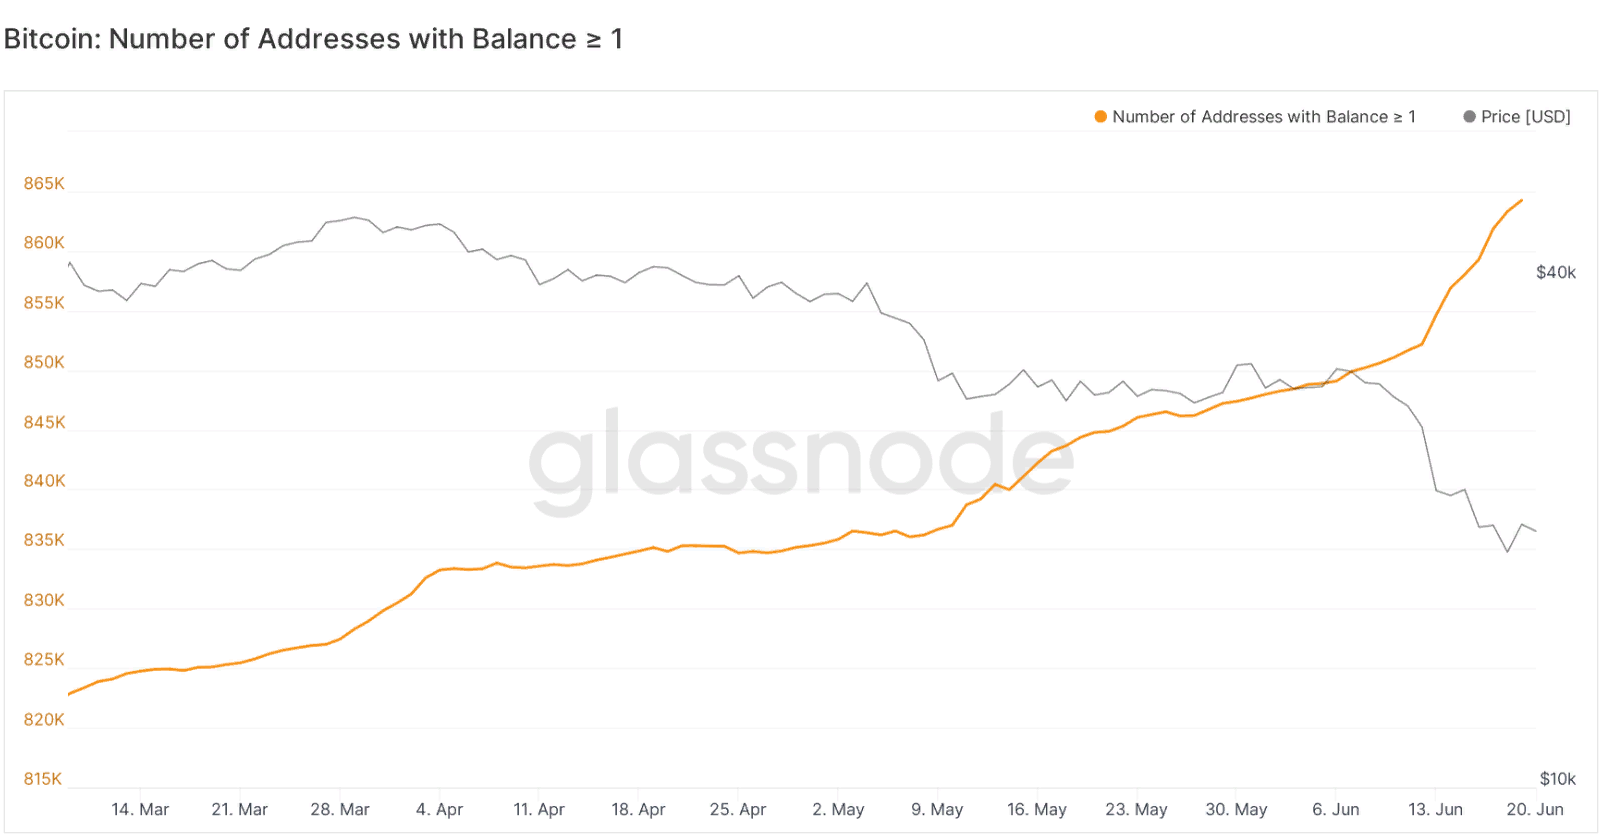The image size is (1600, 840).
Task: Toggle the 'Price [USD]' series label
Action: [1525, 117]
